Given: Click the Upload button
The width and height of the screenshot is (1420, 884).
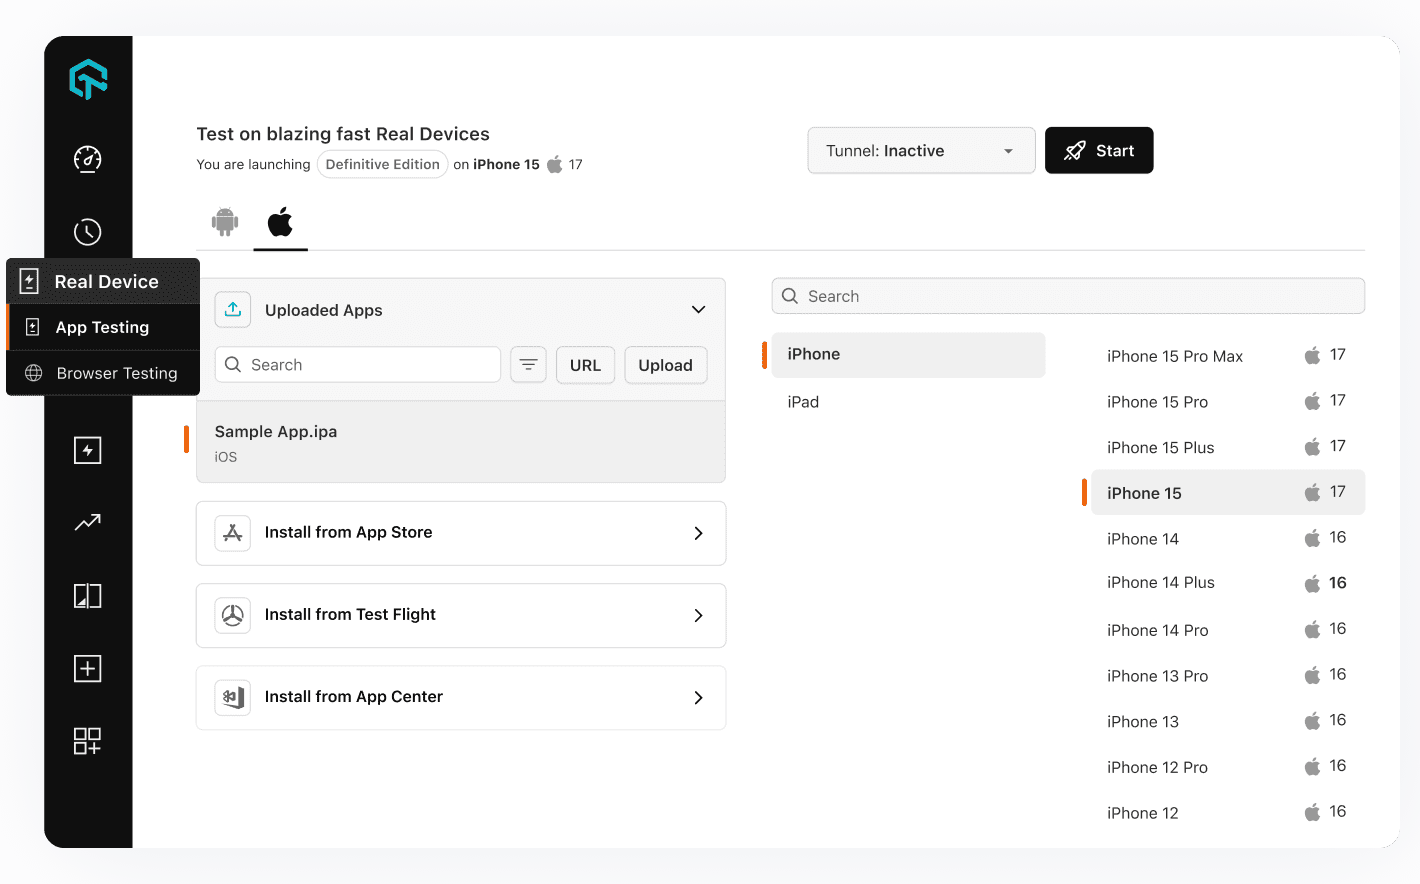Looking at the screenshot, I should tap(665, 365).
